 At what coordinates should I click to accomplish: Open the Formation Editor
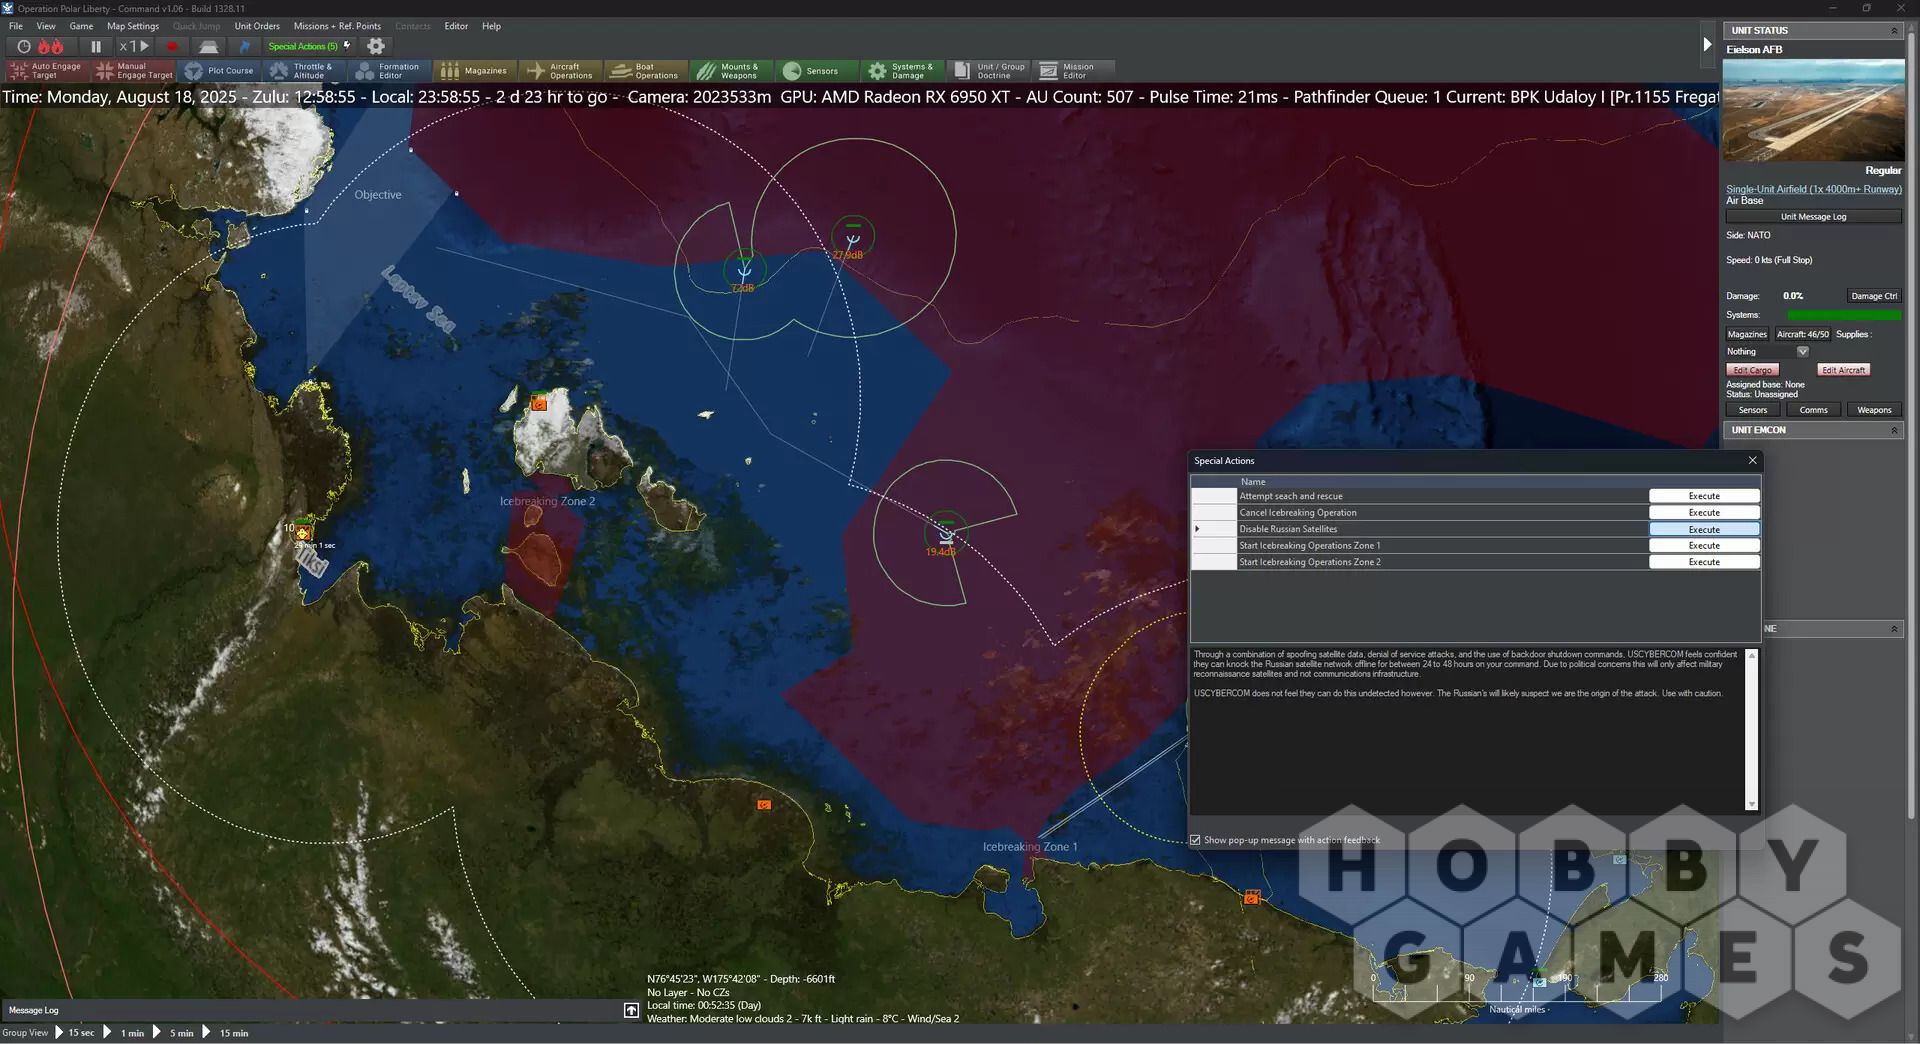[x=390, y=71]
